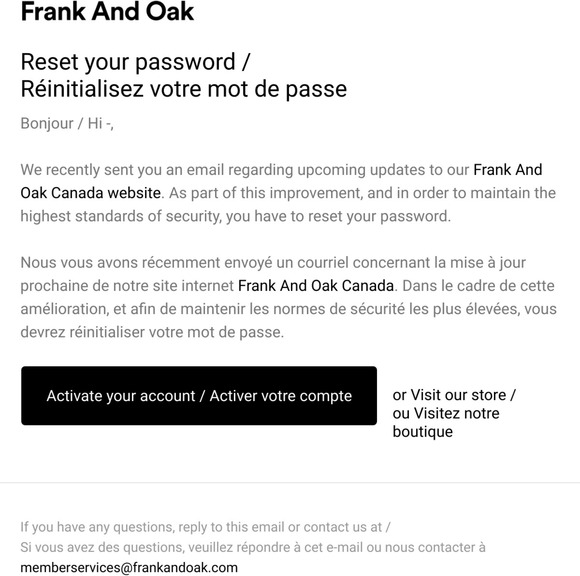580x576 pixels.
Task: Click the Frank And Oak logo heading
Action: (107, 11)
